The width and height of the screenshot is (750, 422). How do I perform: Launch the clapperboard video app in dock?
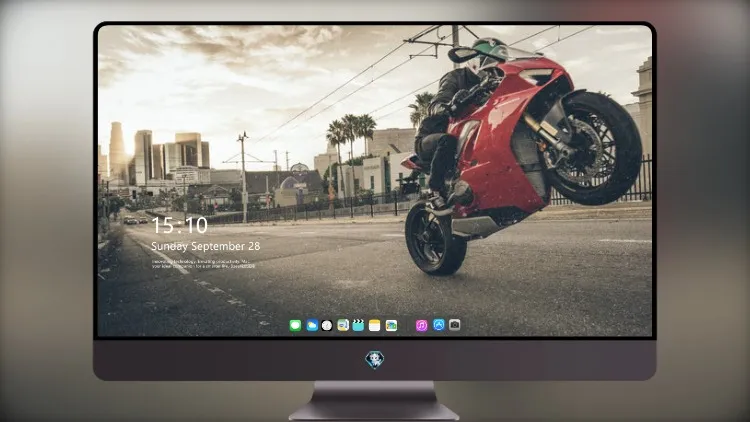pos(358,325)
